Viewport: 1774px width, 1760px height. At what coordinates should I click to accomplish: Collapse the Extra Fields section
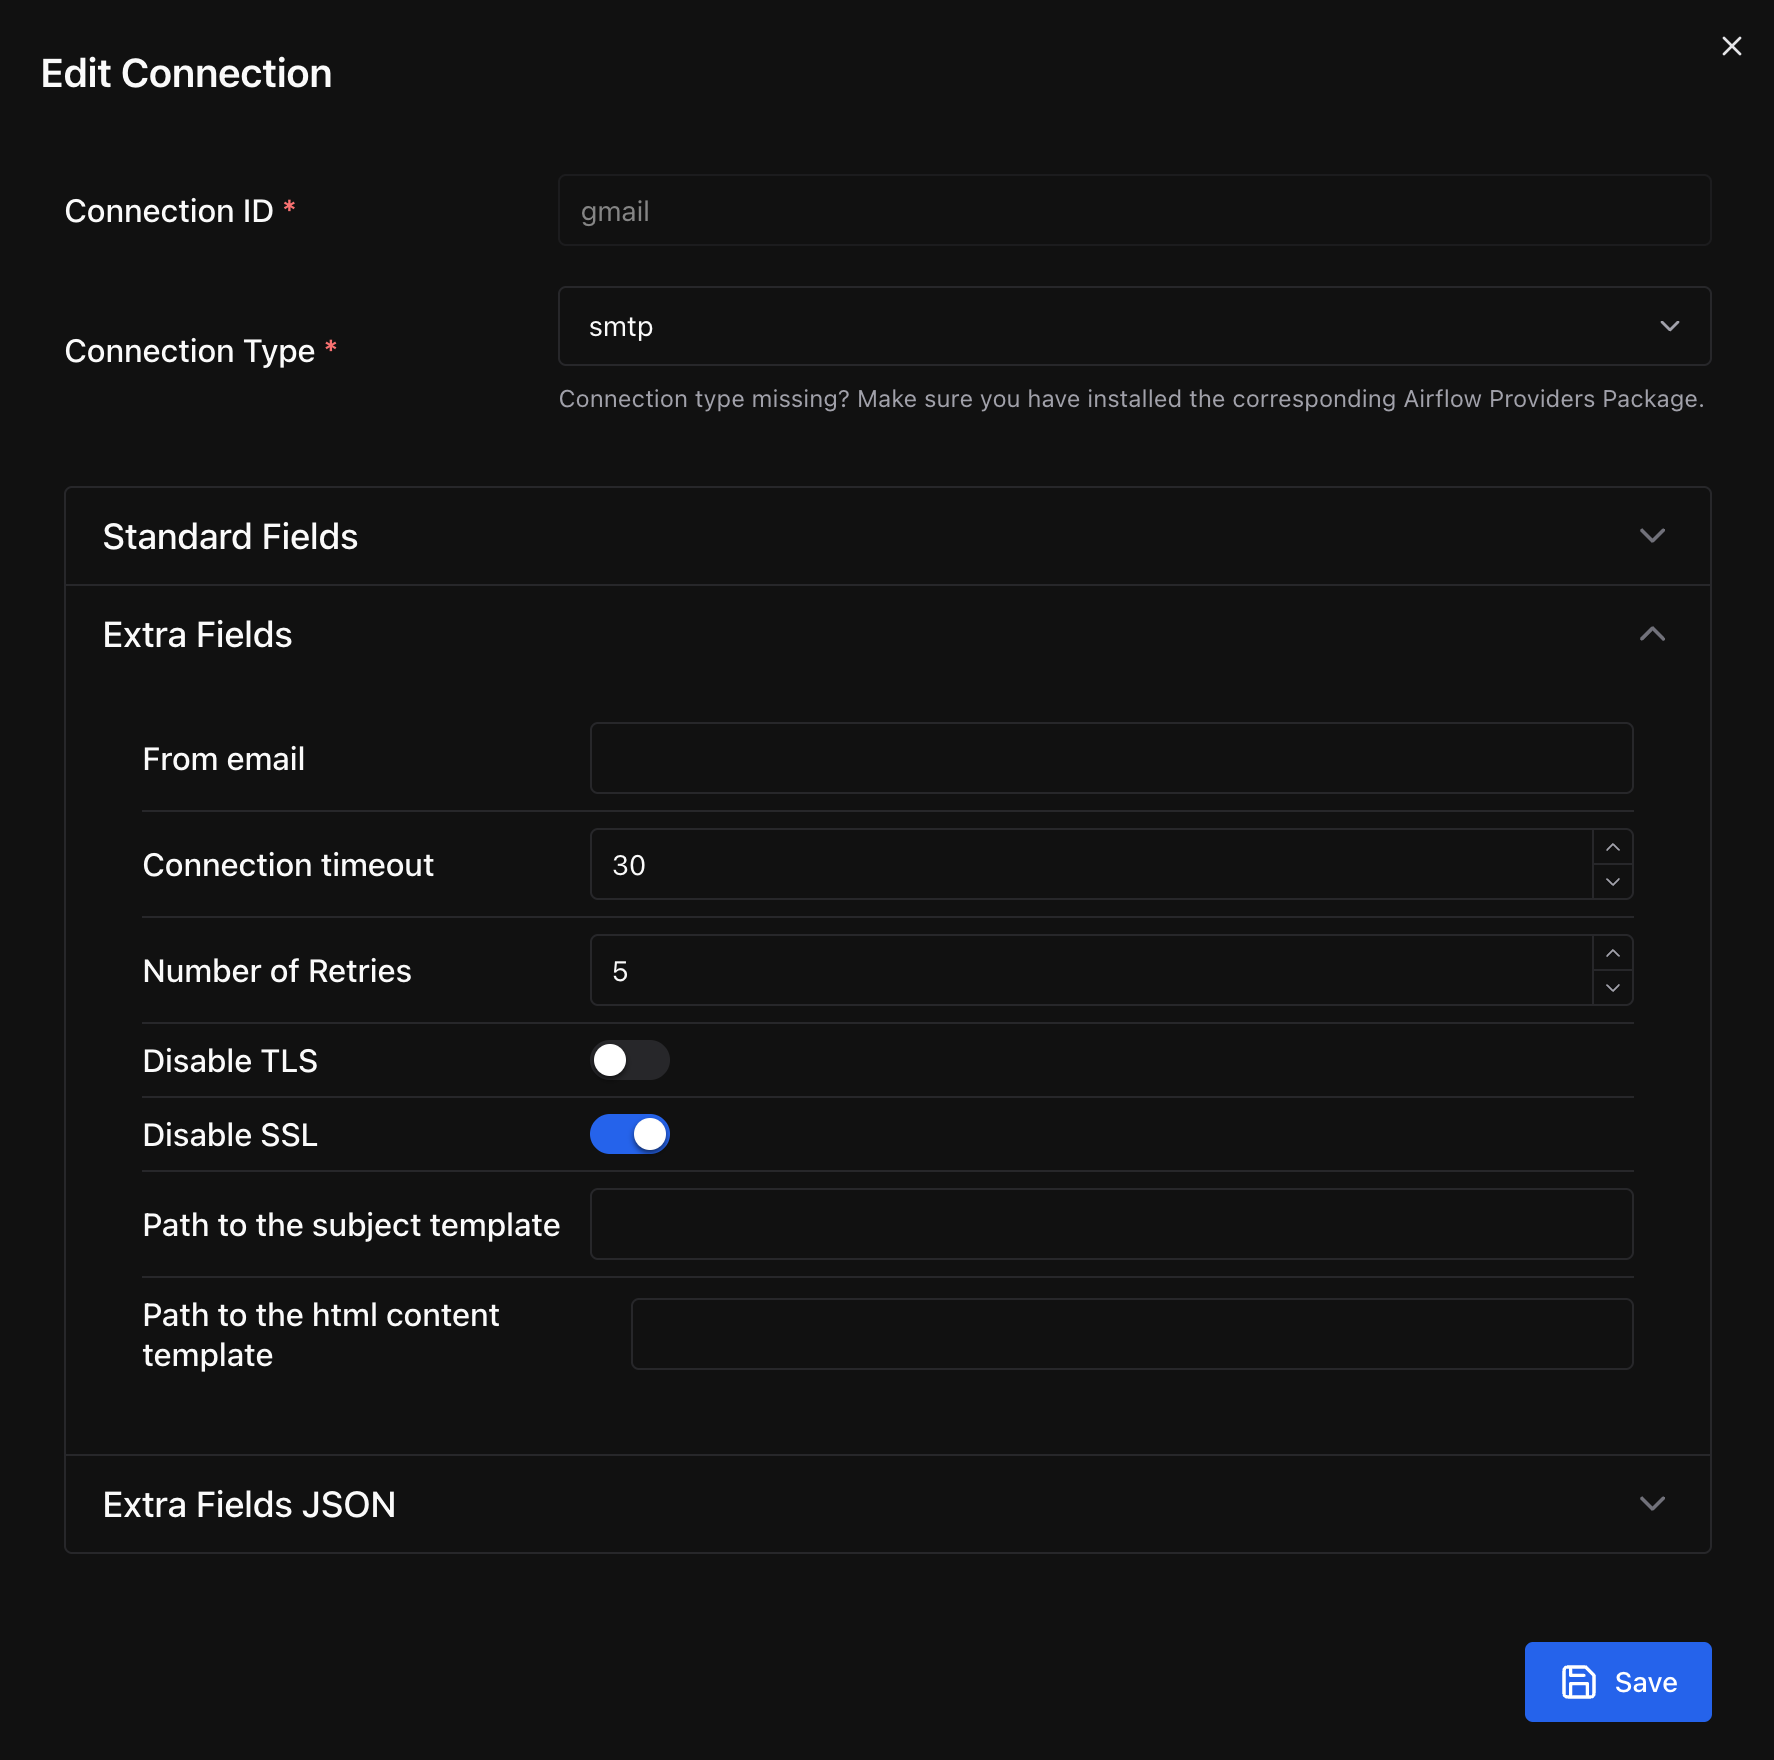(x=1652, y=634)
